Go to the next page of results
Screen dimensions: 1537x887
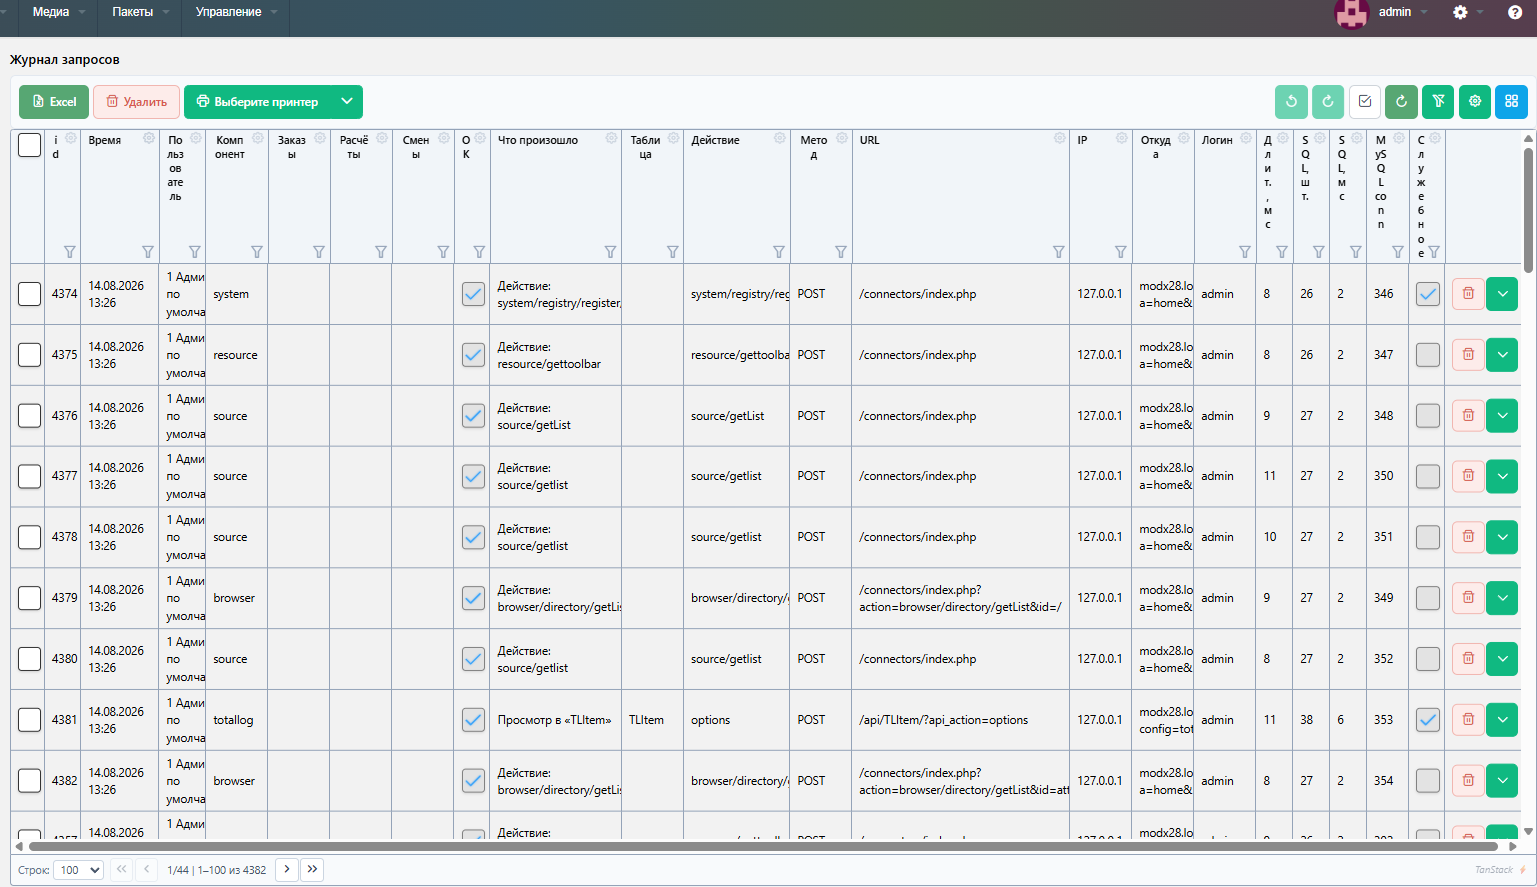[x=286, y=870]
